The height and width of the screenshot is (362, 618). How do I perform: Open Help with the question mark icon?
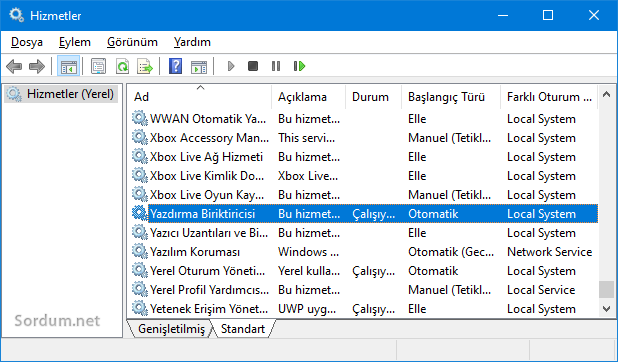click(x=175, y=66)
